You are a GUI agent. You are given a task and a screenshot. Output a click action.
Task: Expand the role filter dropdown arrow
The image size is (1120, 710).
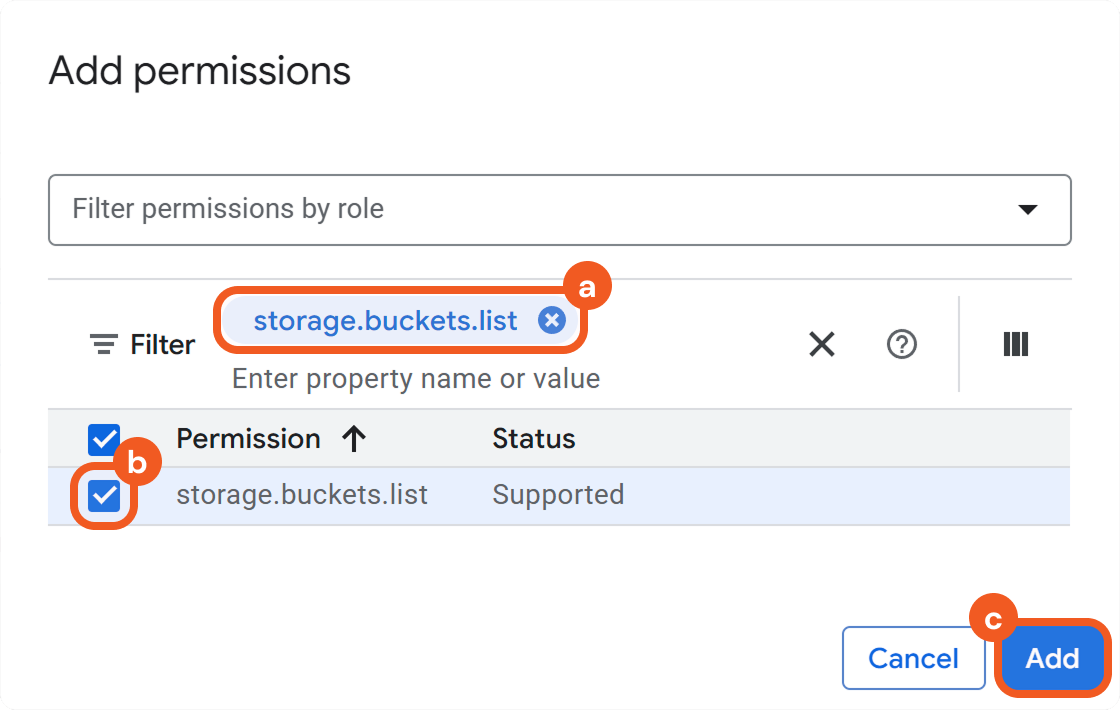tap(1027, 210)
